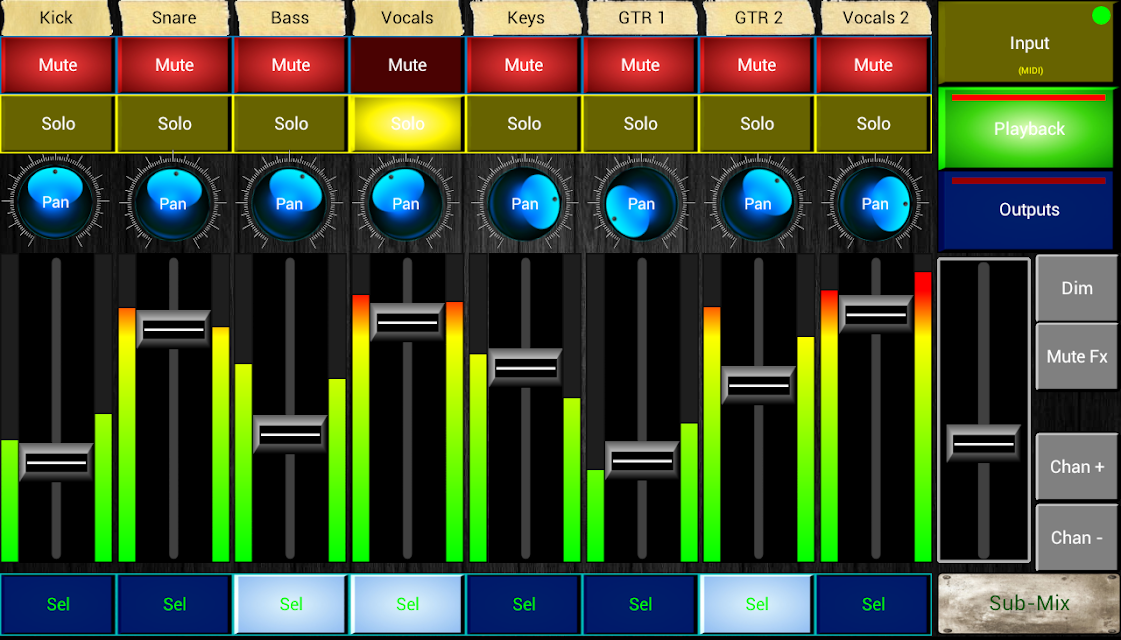The width and height of the screenshot is (1121, 640).
Task: Select the GTR 2 channel via Sel
Action: 757,604
